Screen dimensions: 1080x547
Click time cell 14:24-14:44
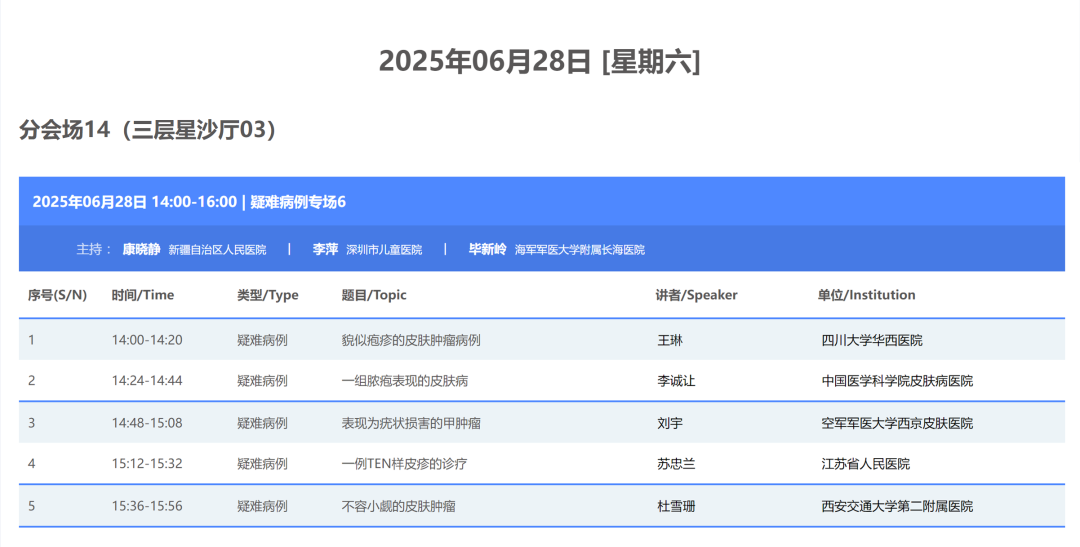[x=147, y=380]
